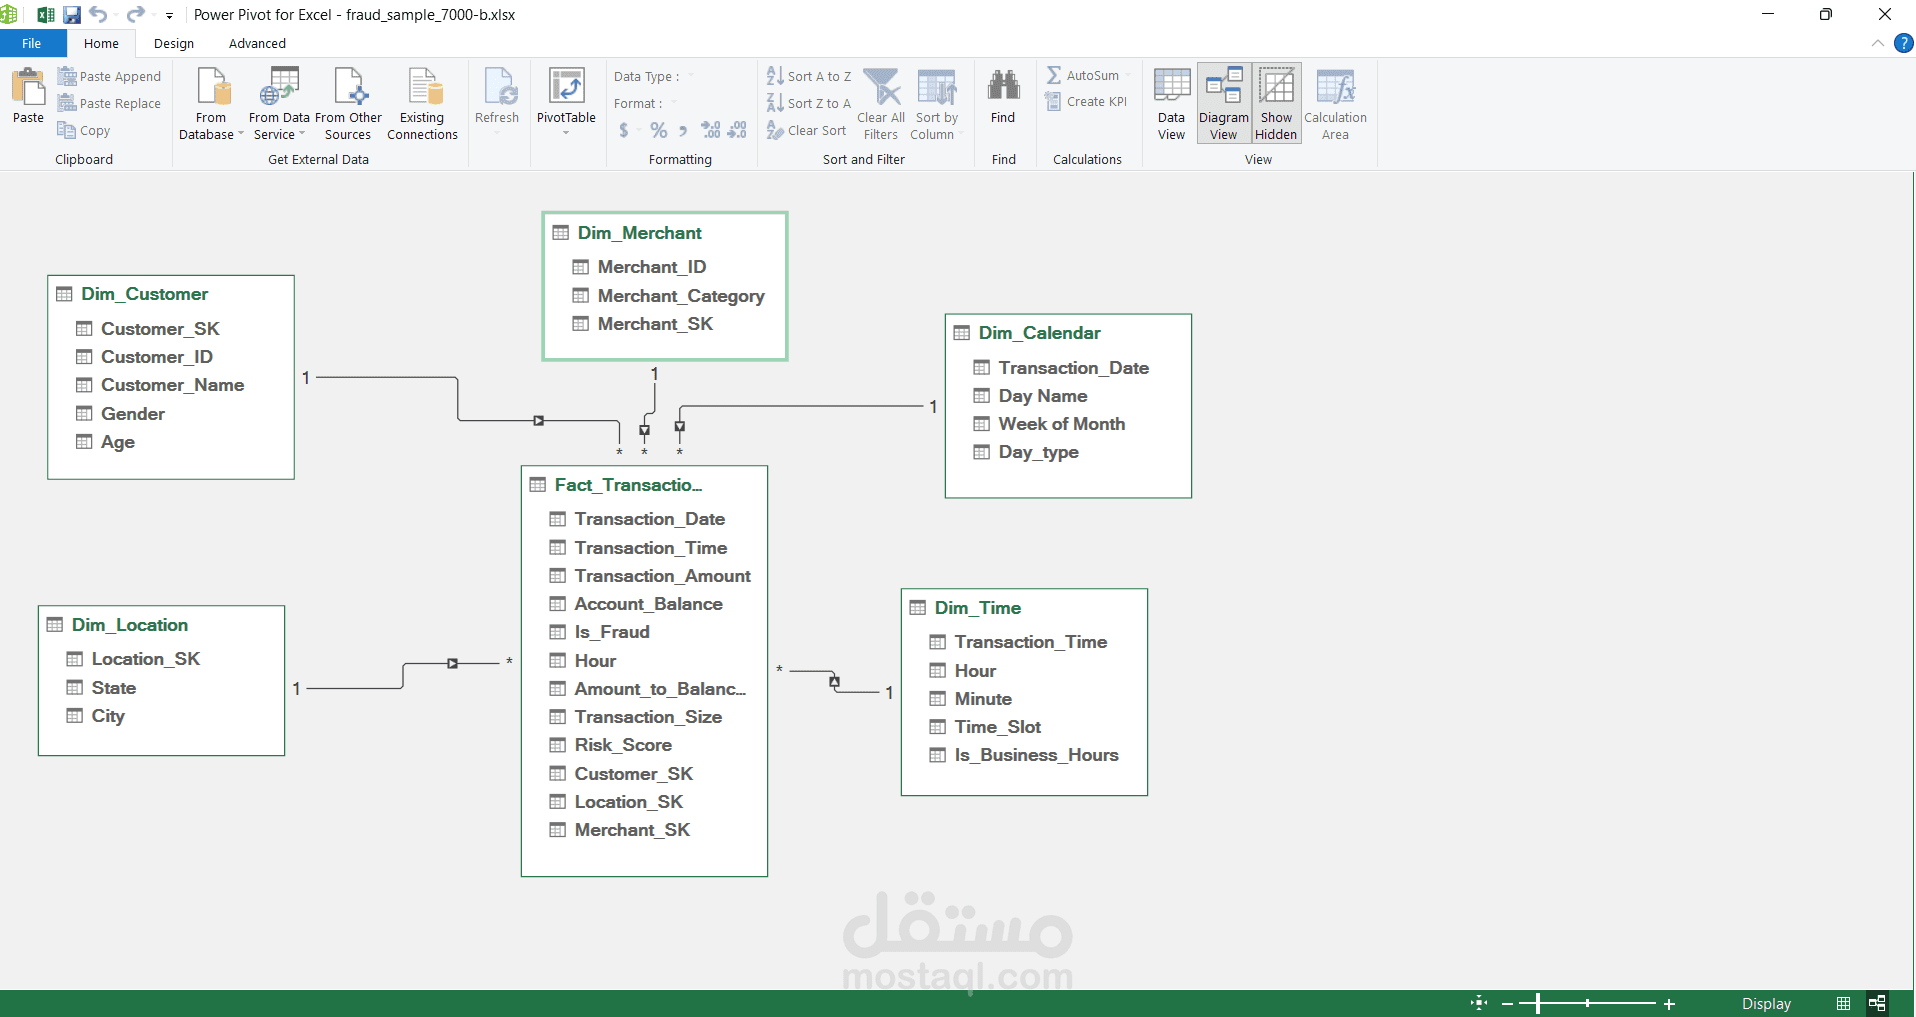
Task: Apply percent format icon
Action: tap(659, 130)
